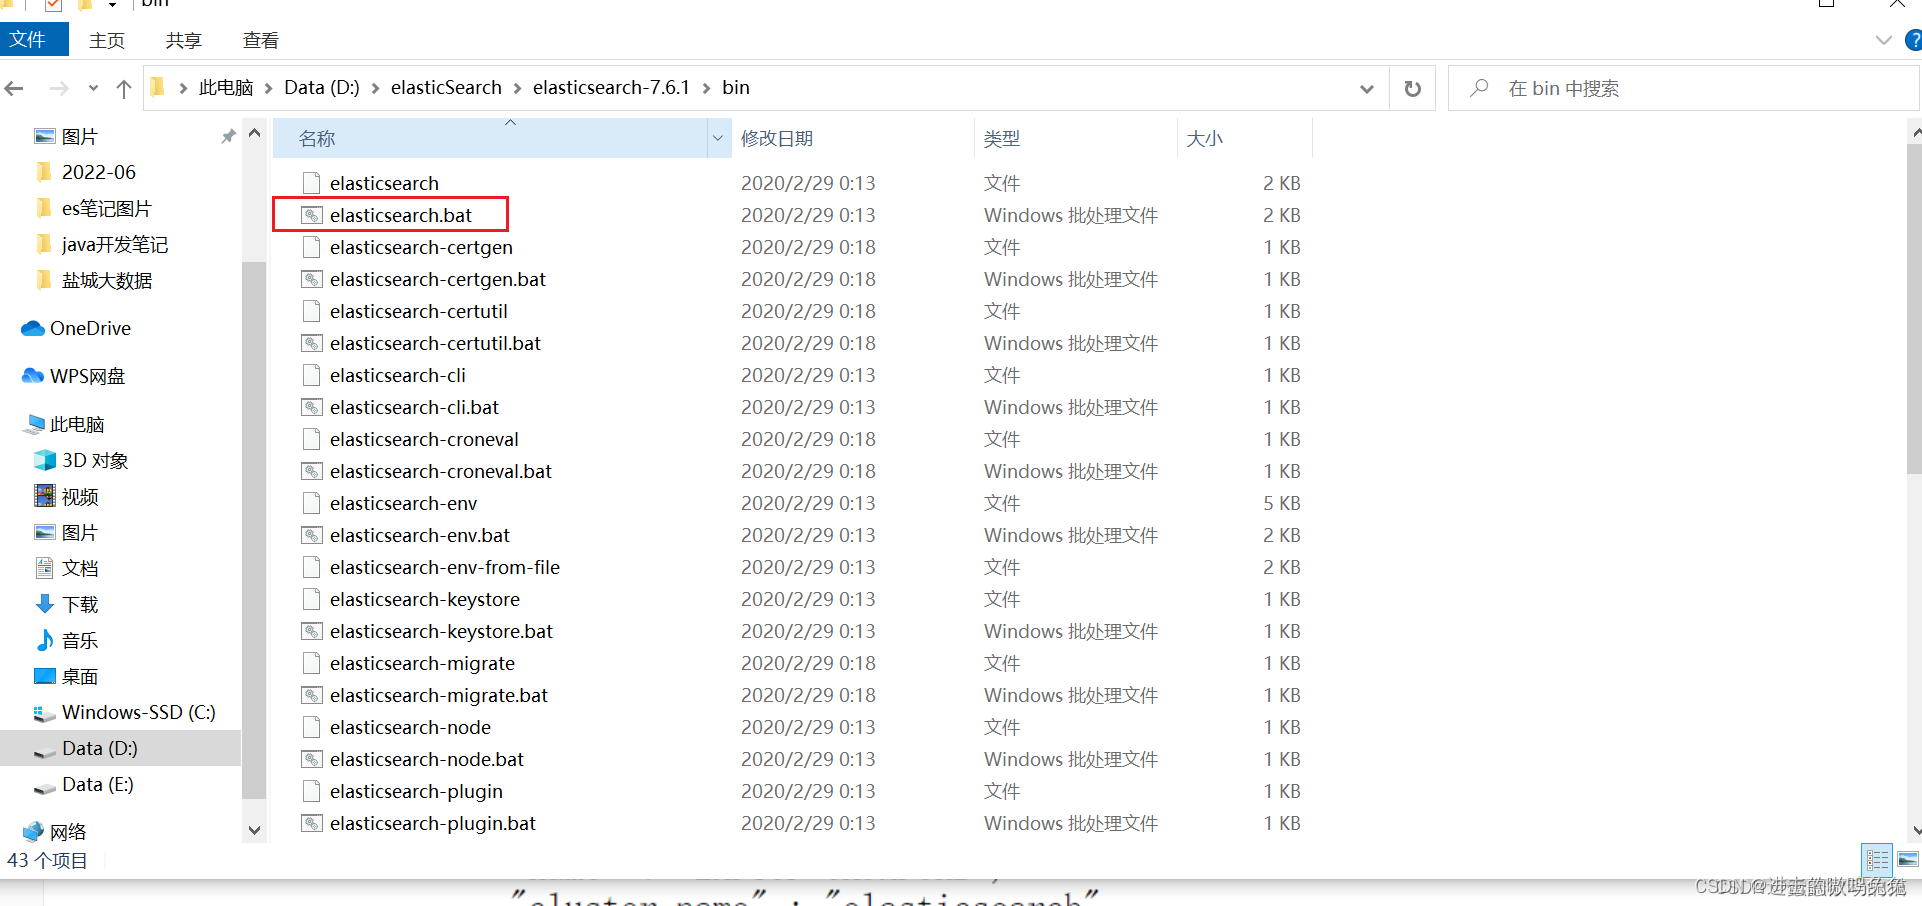Select file name elasticsearch-certutil
This screenshot has height=906, width=1922.
(419, 311)
